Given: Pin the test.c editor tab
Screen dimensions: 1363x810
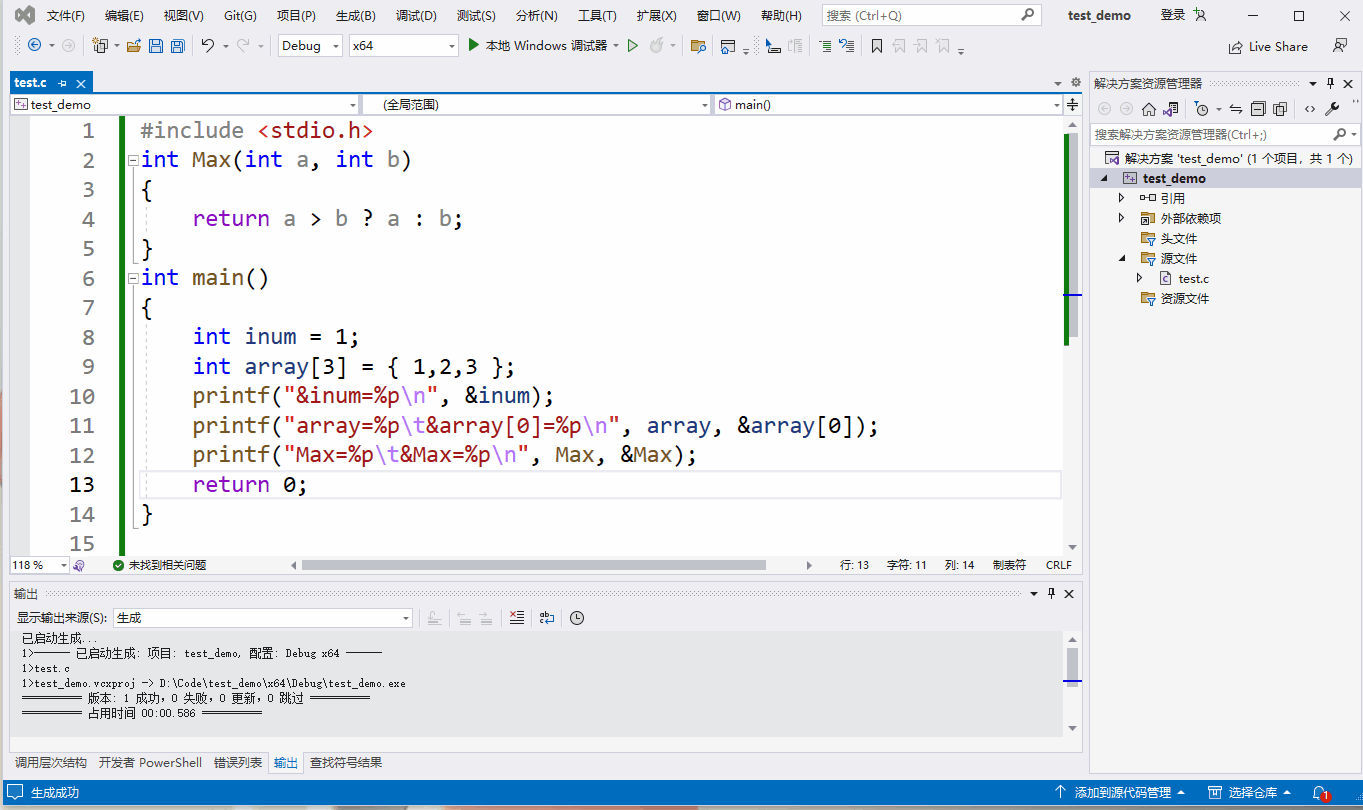Looking at the screenshot, I should pyautogui.click(x=62, y=83).
